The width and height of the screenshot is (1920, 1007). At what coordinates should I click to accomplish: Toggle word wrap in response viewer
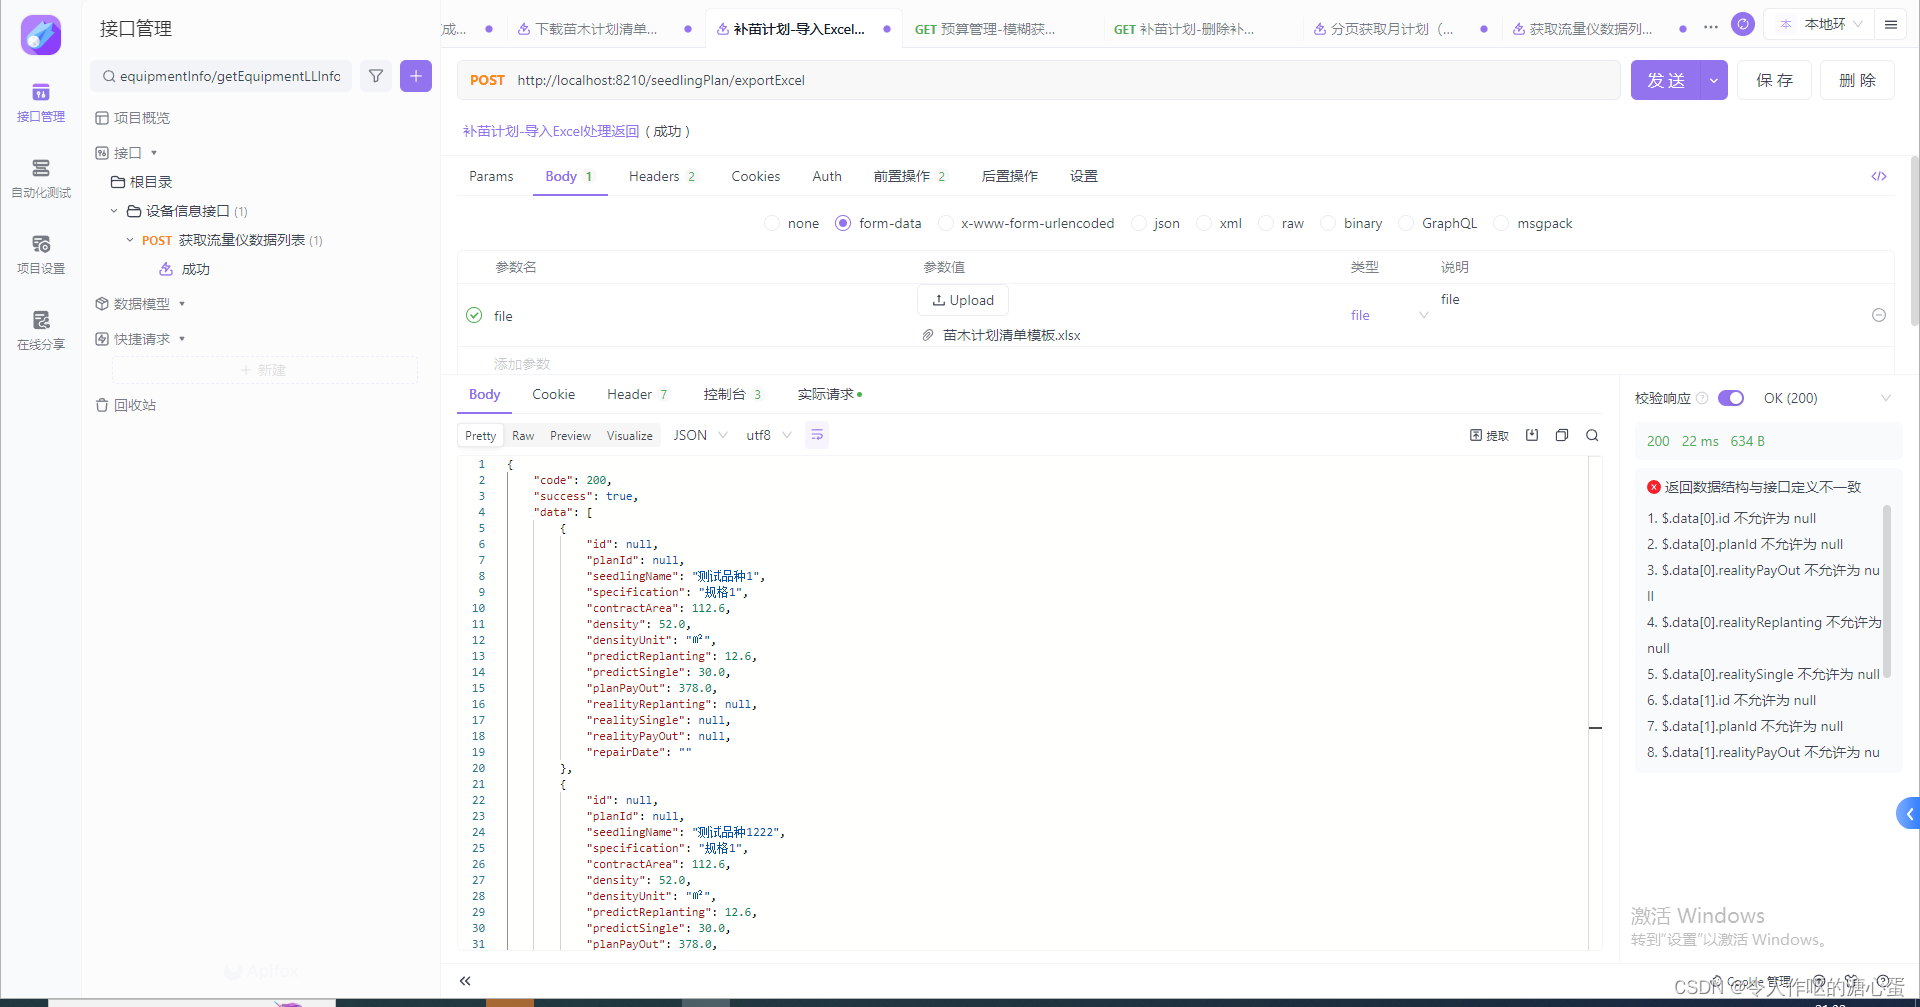817,435
